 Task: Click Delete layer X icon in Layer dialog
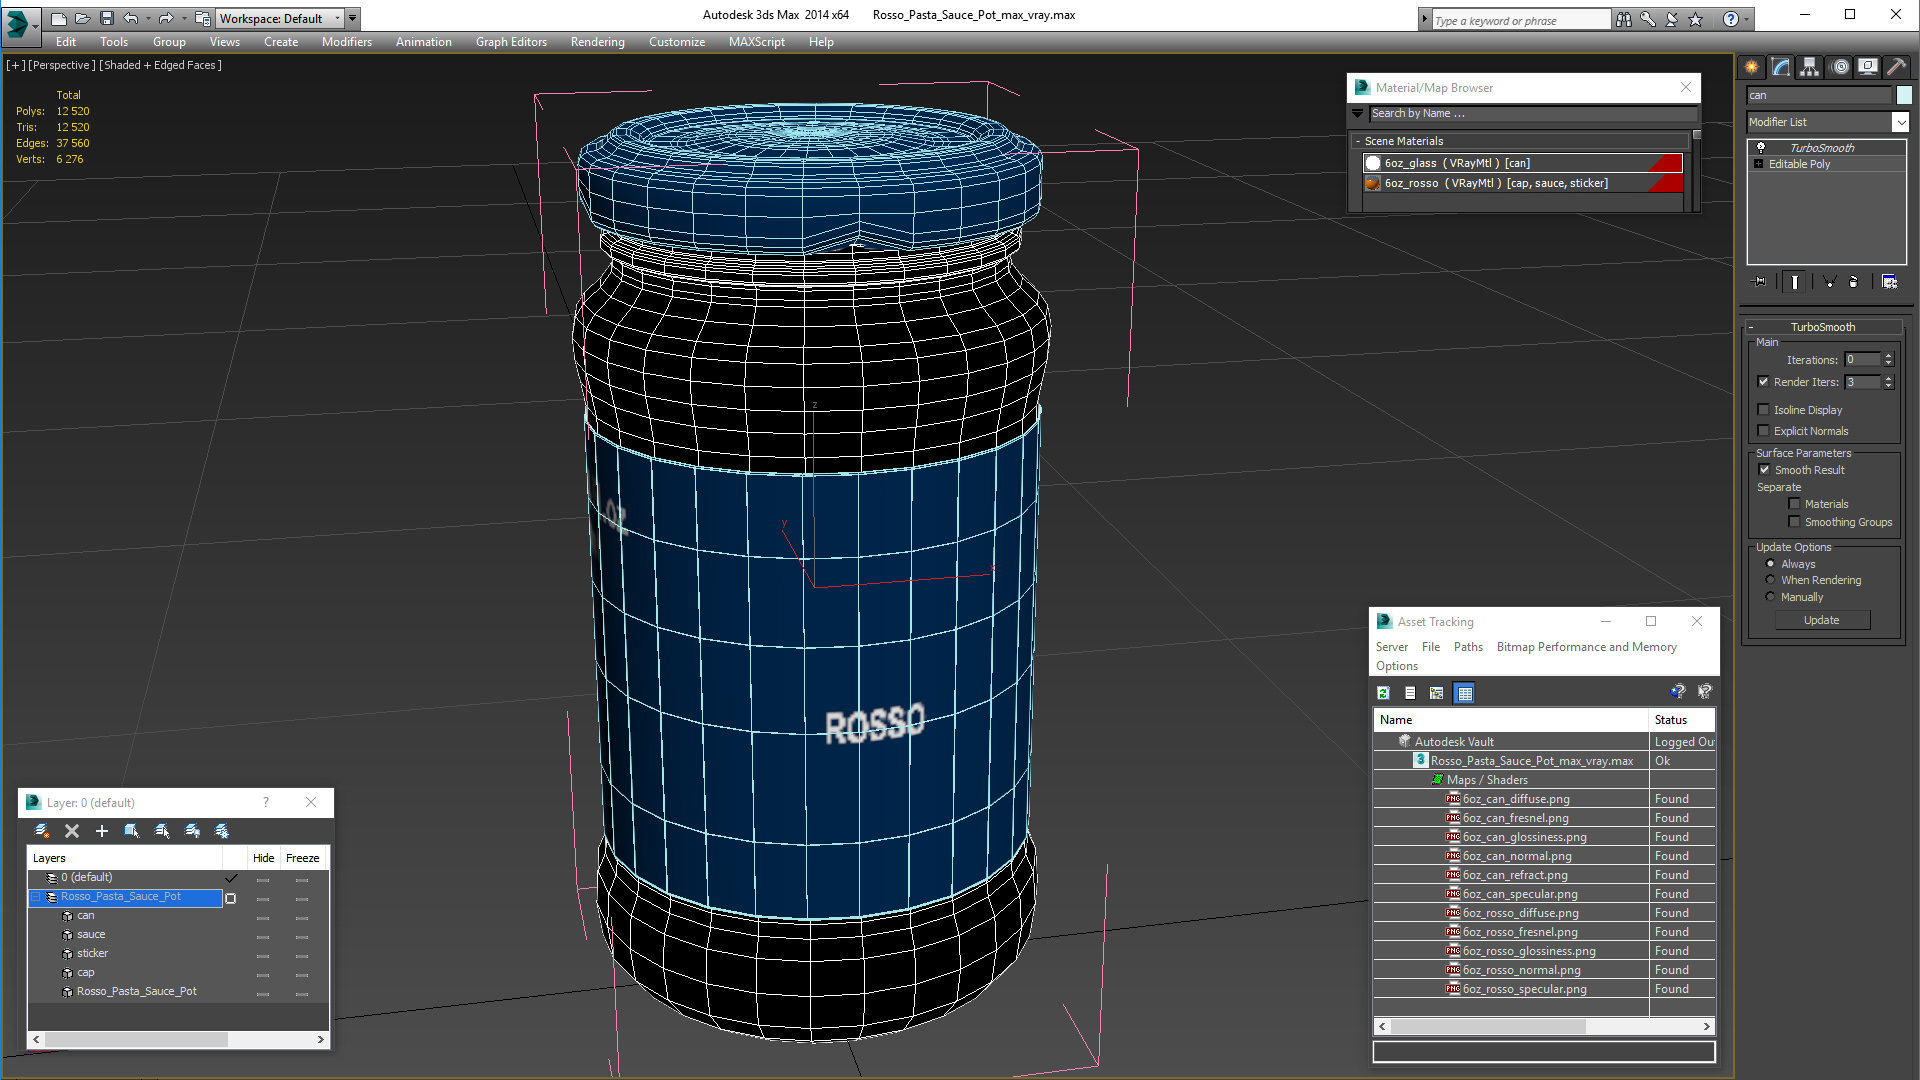(72, 831)
